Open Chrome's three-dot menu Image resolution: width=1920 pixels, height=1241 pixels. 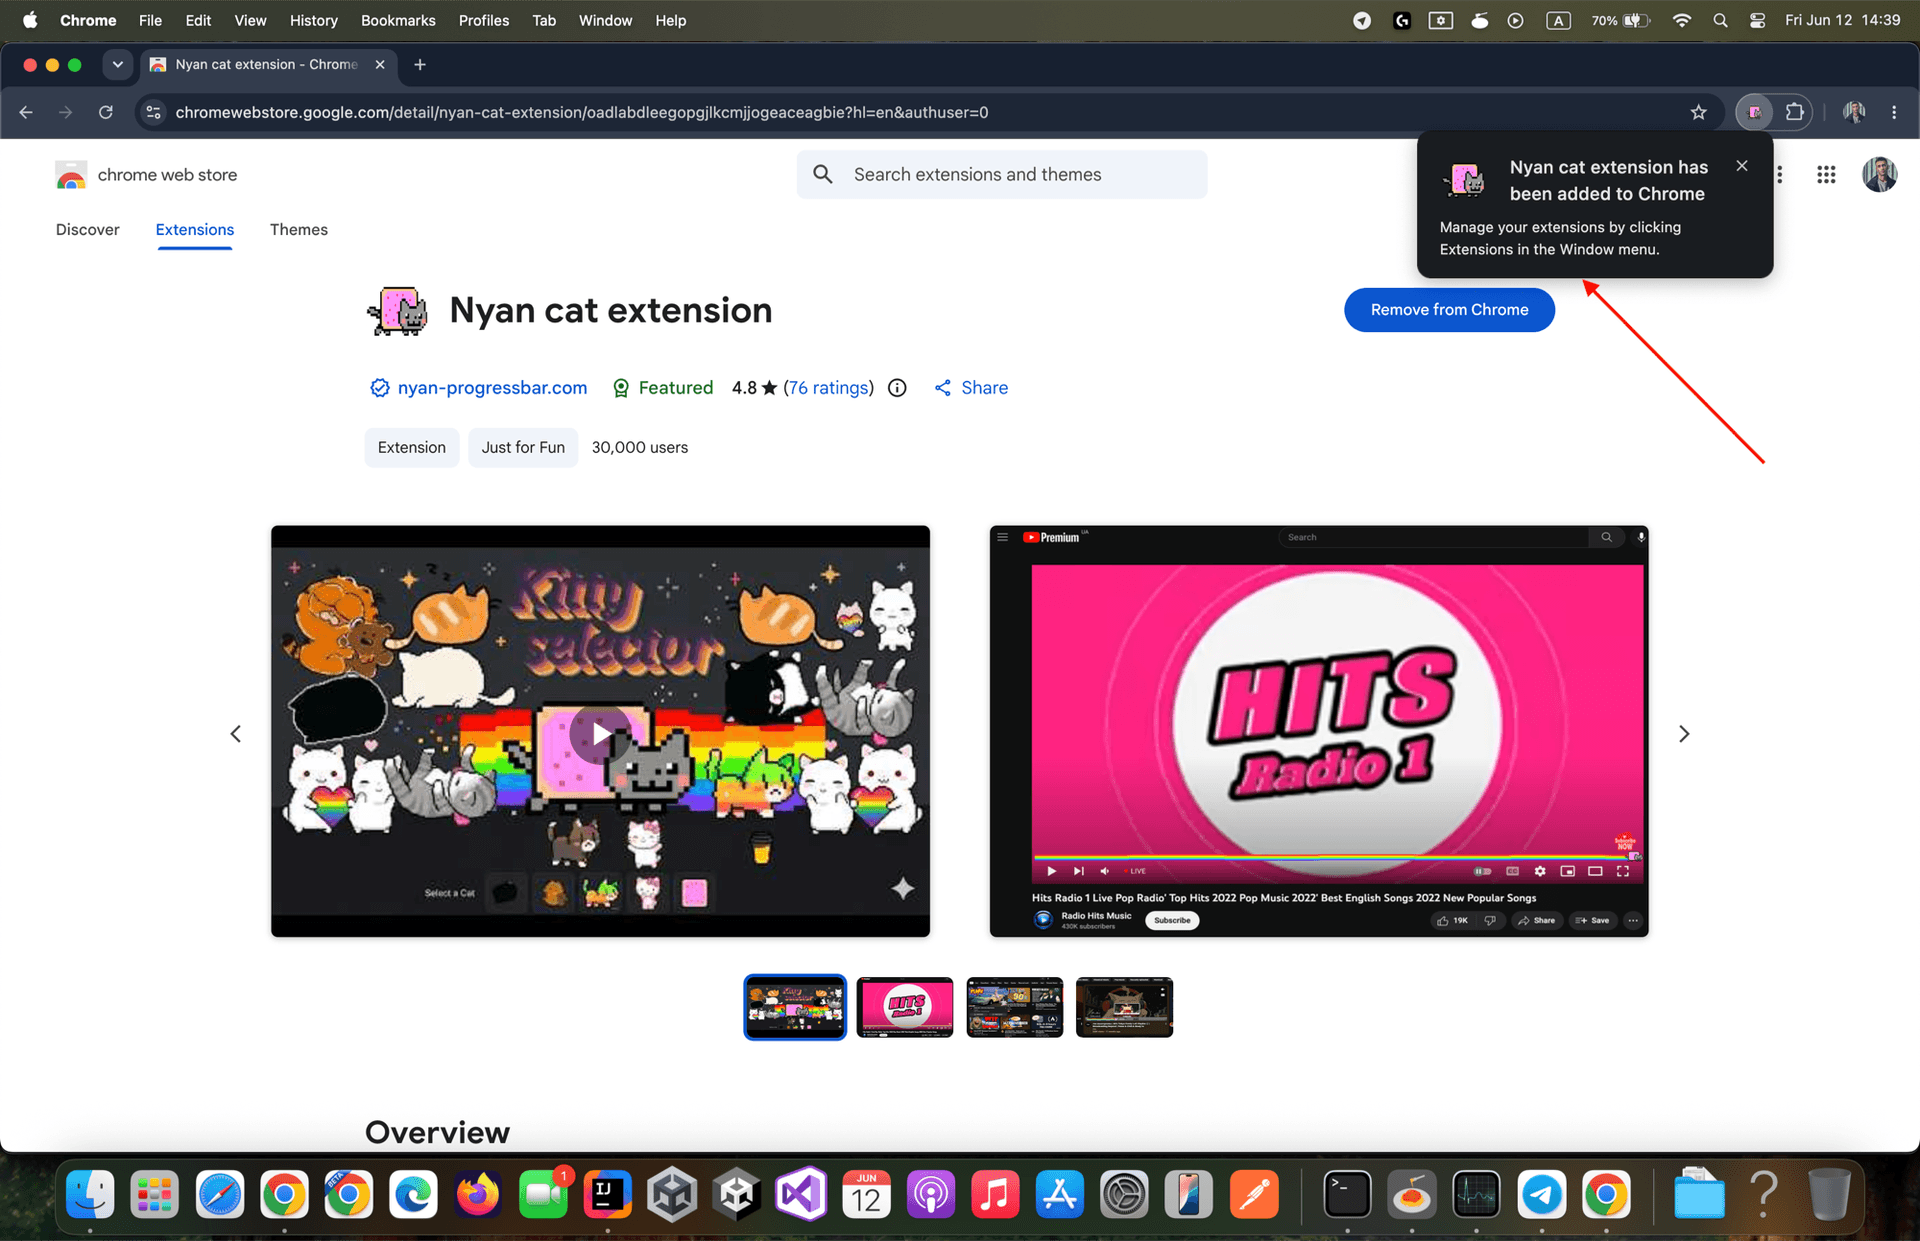[x=1894, y=112]
